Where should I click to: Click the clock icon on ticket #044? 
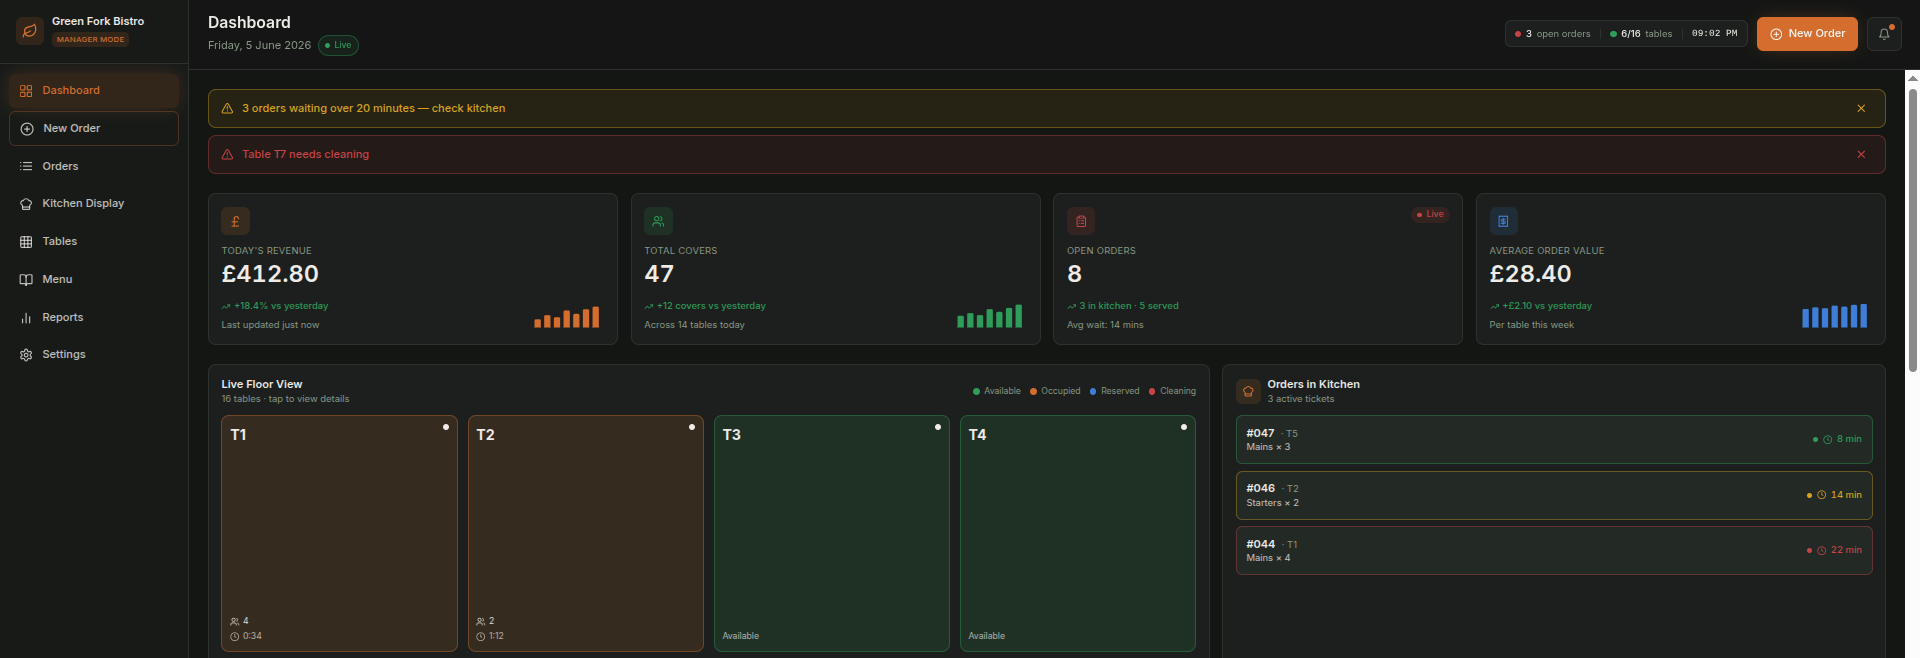coord(1822,551)
